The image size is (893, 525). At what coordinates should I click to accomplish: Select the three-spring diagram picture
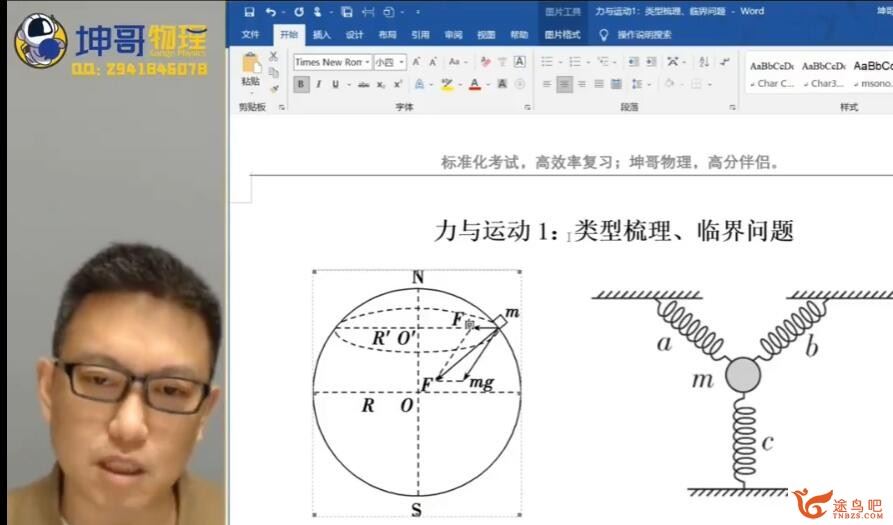click(743, 393)
